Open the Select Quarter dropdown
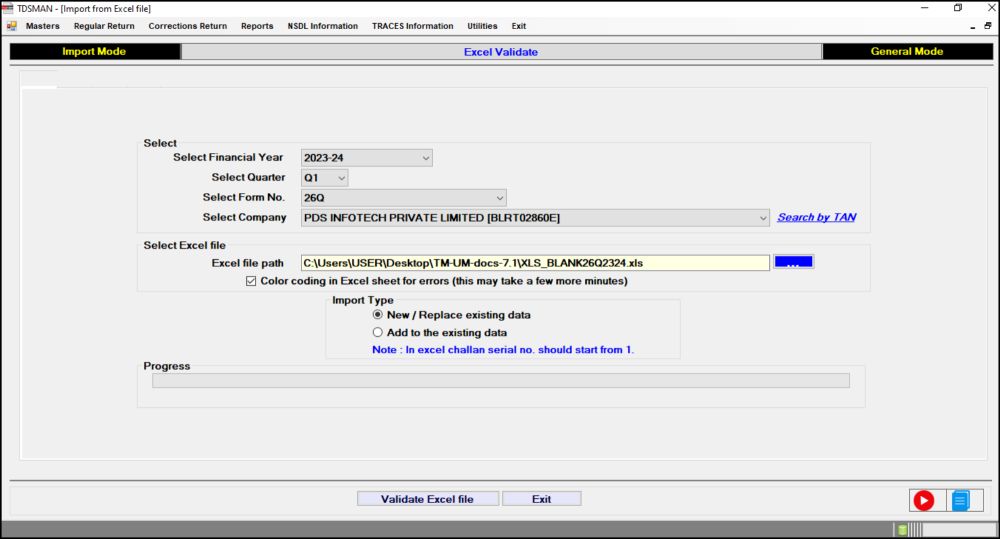Image resolution: width=1000 pixels, height=539 pixels. 325,178
